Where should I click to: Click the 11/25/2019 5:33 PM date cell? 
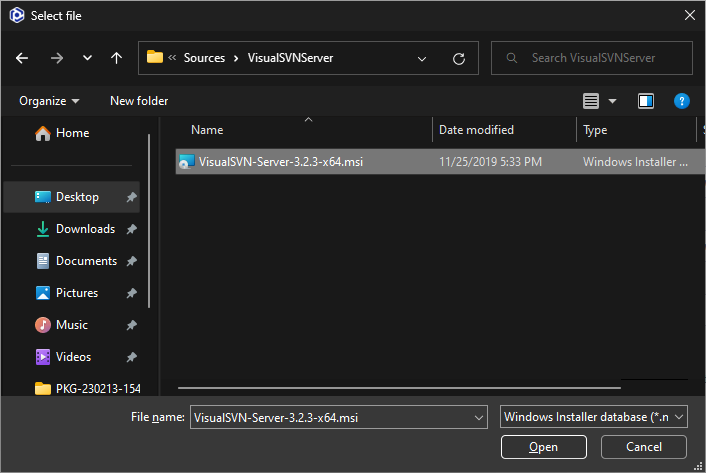click(x=490, y=162)
